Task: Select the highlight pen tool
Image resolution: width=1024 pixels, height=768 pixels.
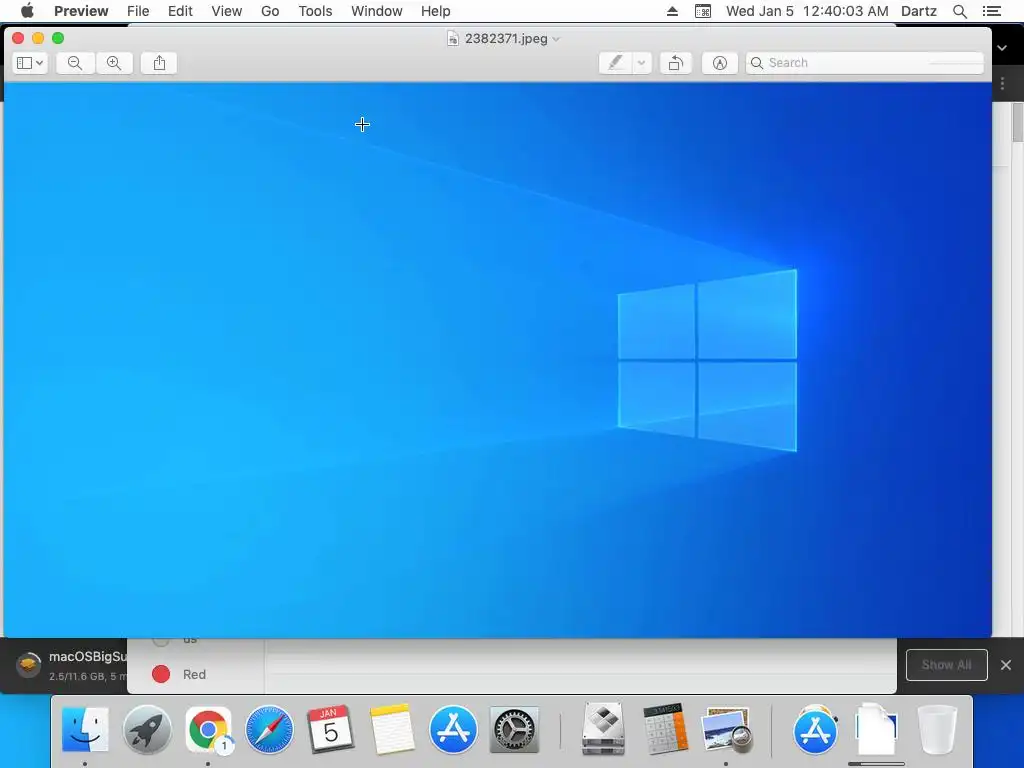Action: coord(615,63)
